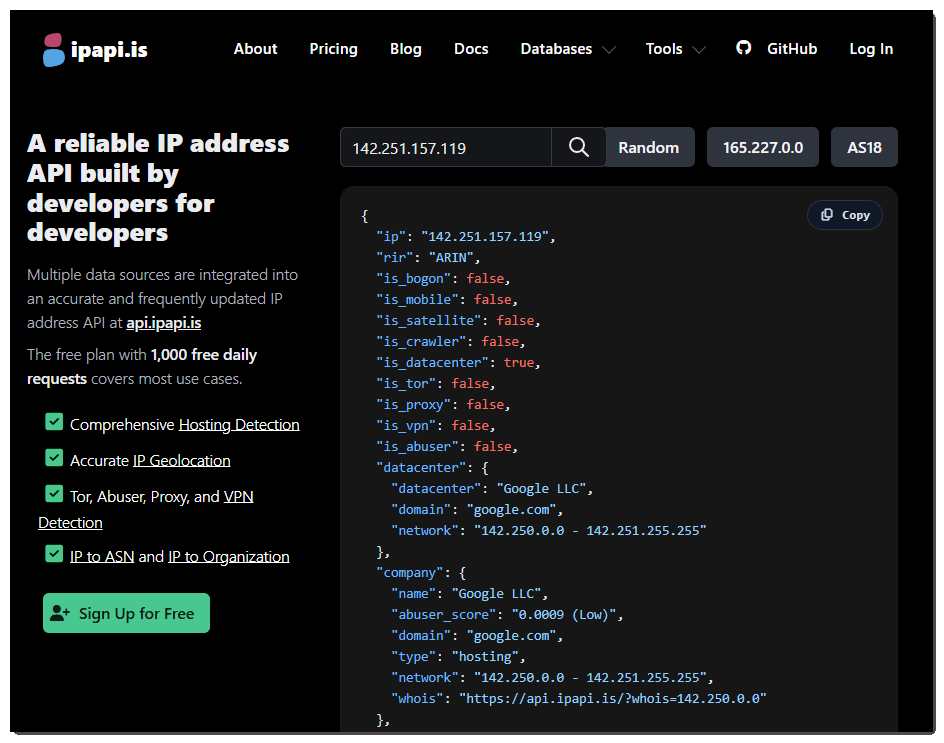944x743 pixels.
Task: Open the IP to Organization link
Action: 229,556
